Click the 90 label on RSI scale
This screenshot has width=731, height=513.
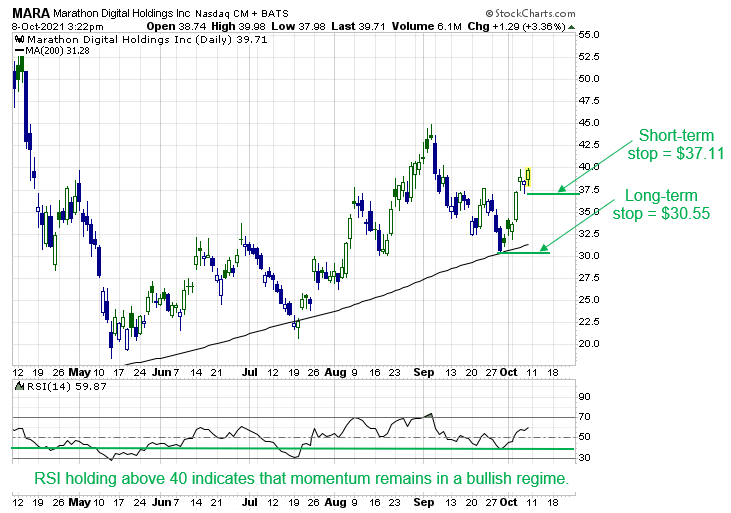[x=585, y=397]
